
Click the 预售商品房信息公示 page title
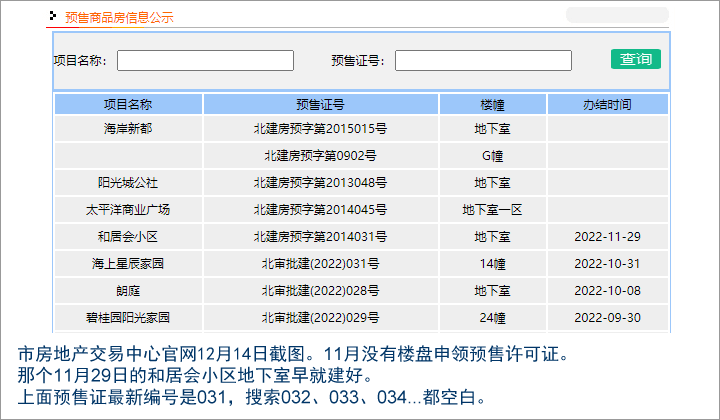coord(119,17)
